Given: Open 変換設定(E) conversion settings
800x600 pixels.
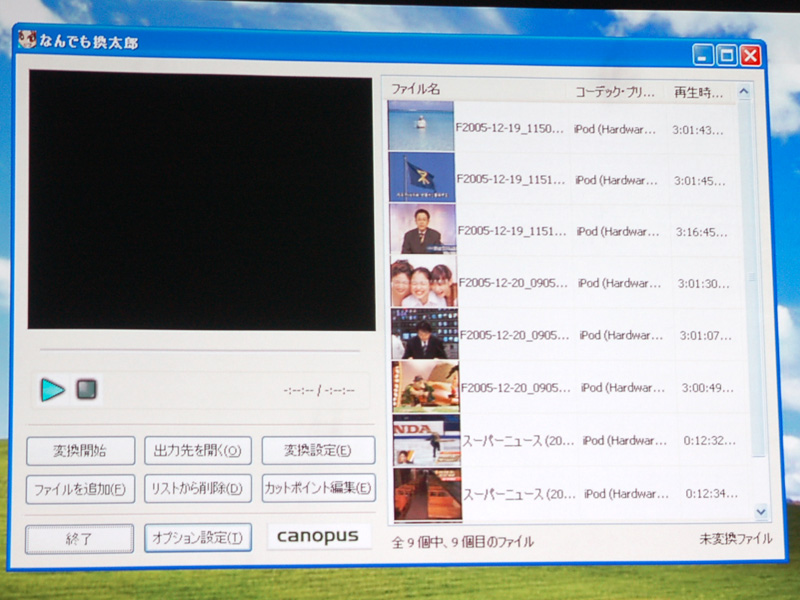Looking at the screenshot, I should (318, 450).
